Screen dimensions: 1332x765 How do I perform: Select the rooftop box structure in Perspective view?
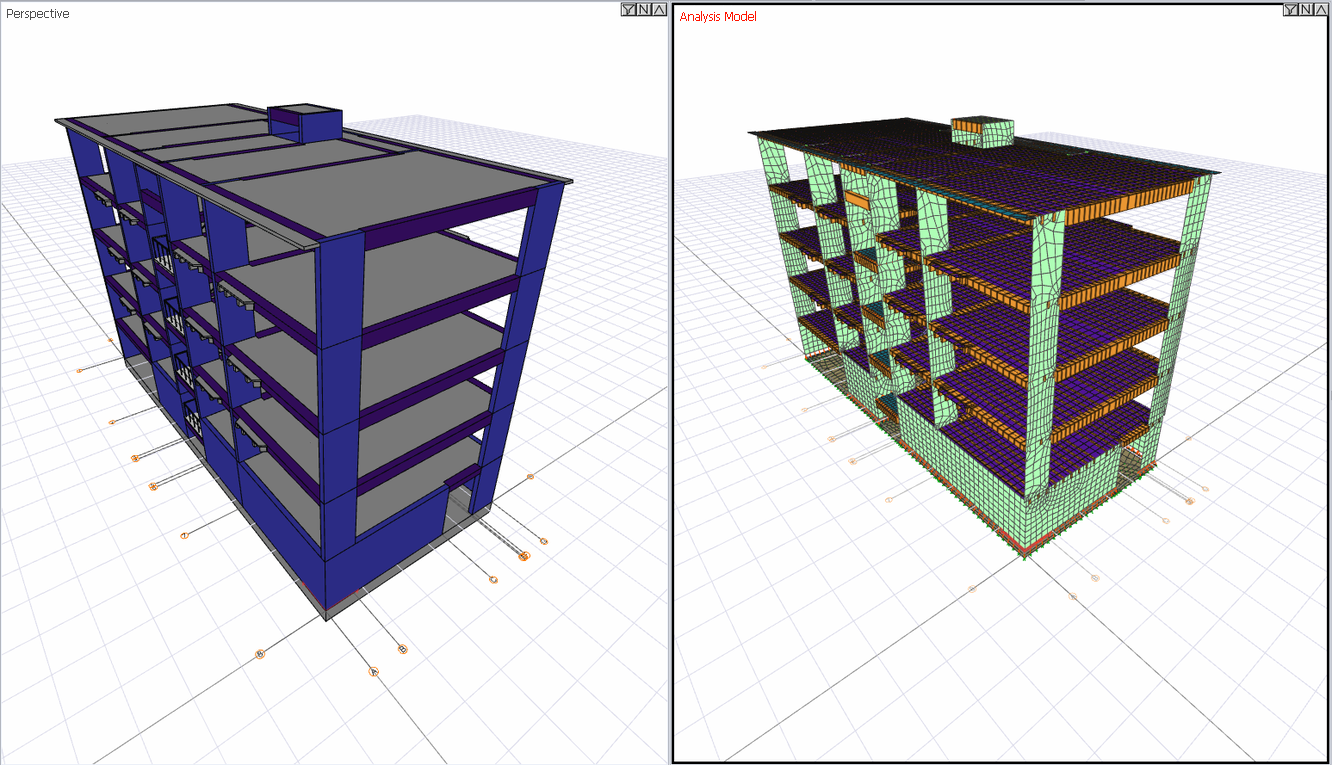[x=306, y=122]
